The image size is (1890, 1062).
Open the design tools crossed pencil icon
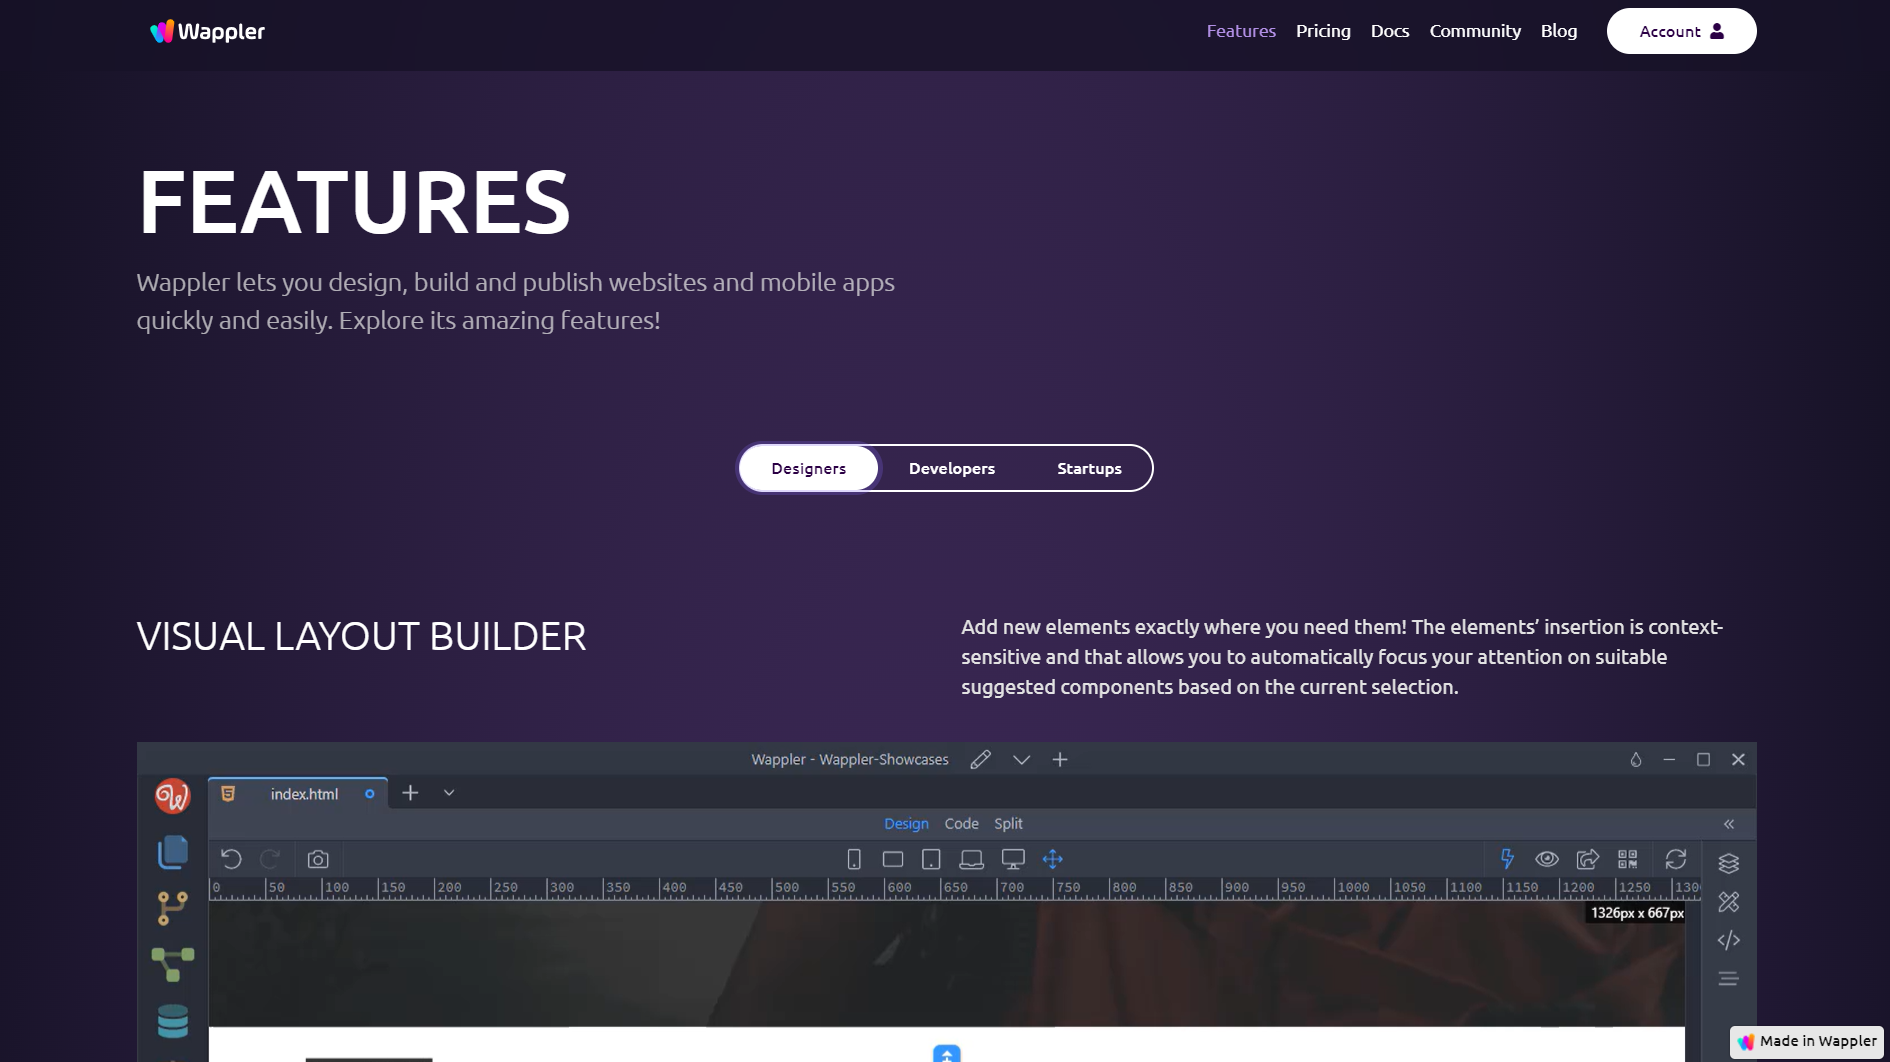pyautogui.click(x=1729, y=902)
